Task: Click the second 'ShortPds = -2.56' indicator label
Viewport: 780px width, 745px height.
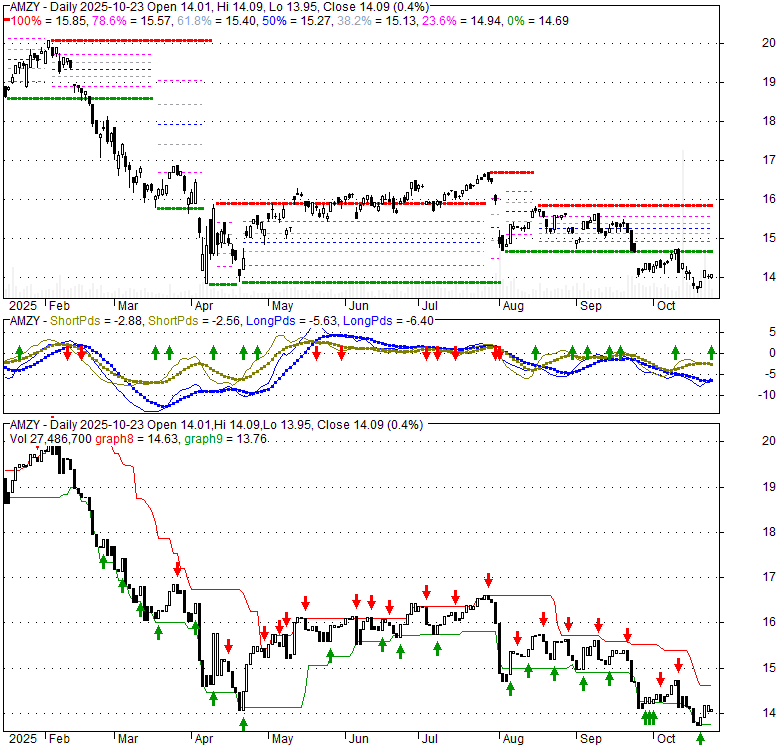Action: tap(194, 321)
